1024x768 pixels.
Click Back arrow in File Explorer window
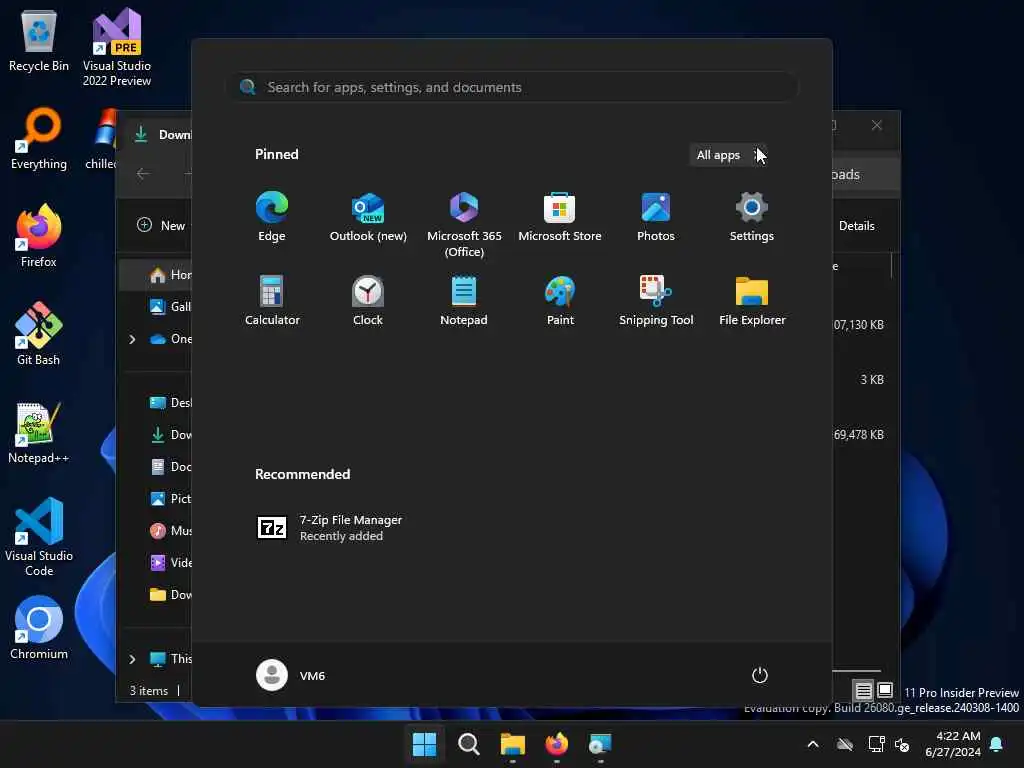coord(143,174)
